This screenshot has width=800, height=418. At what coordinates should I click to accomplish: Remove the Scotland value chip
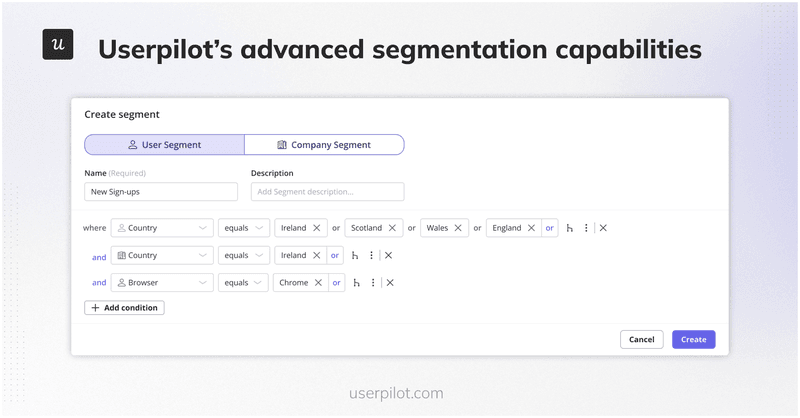(393, 228)
